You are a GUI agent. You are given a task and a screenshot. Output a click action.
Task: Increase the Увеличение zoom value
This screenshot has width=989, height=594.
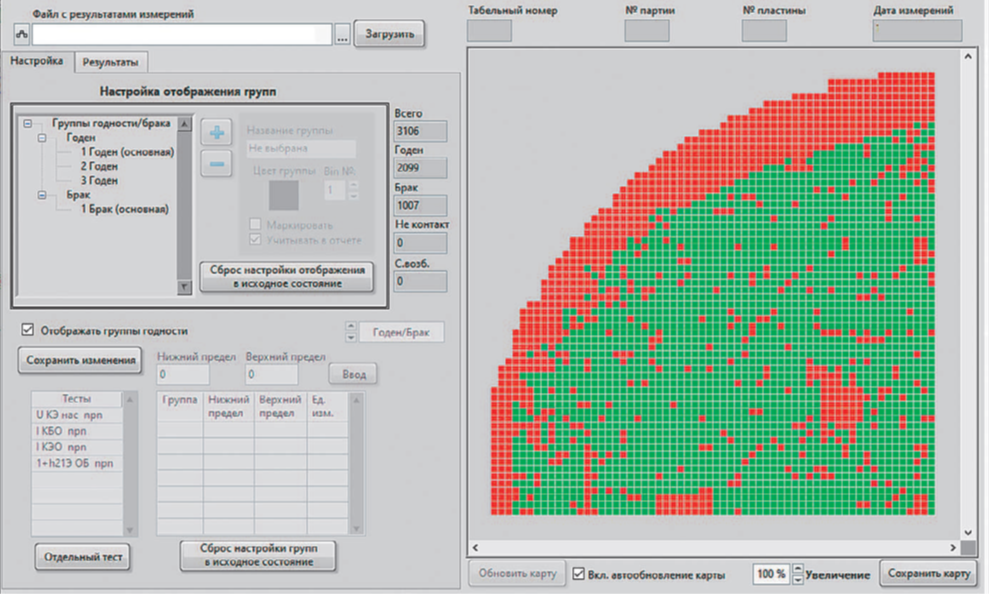[798, 569]
